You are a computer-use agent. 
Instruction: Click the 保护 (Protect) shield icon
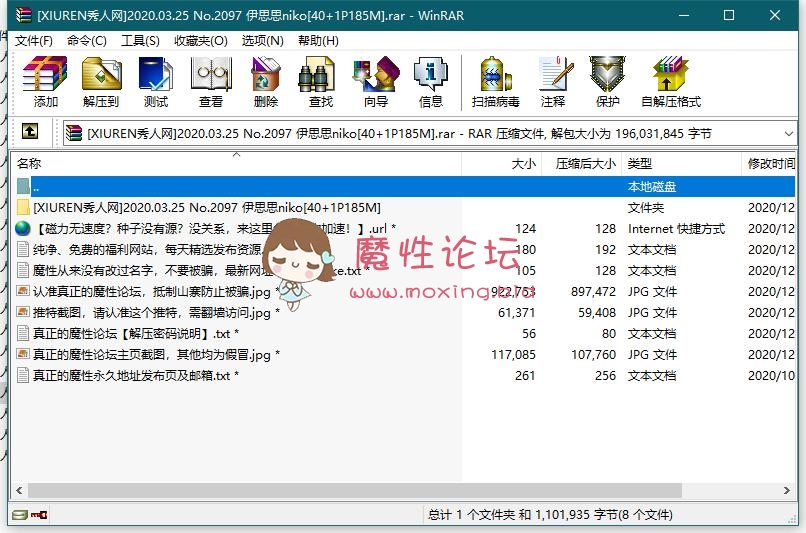click(x=607, y=82)
